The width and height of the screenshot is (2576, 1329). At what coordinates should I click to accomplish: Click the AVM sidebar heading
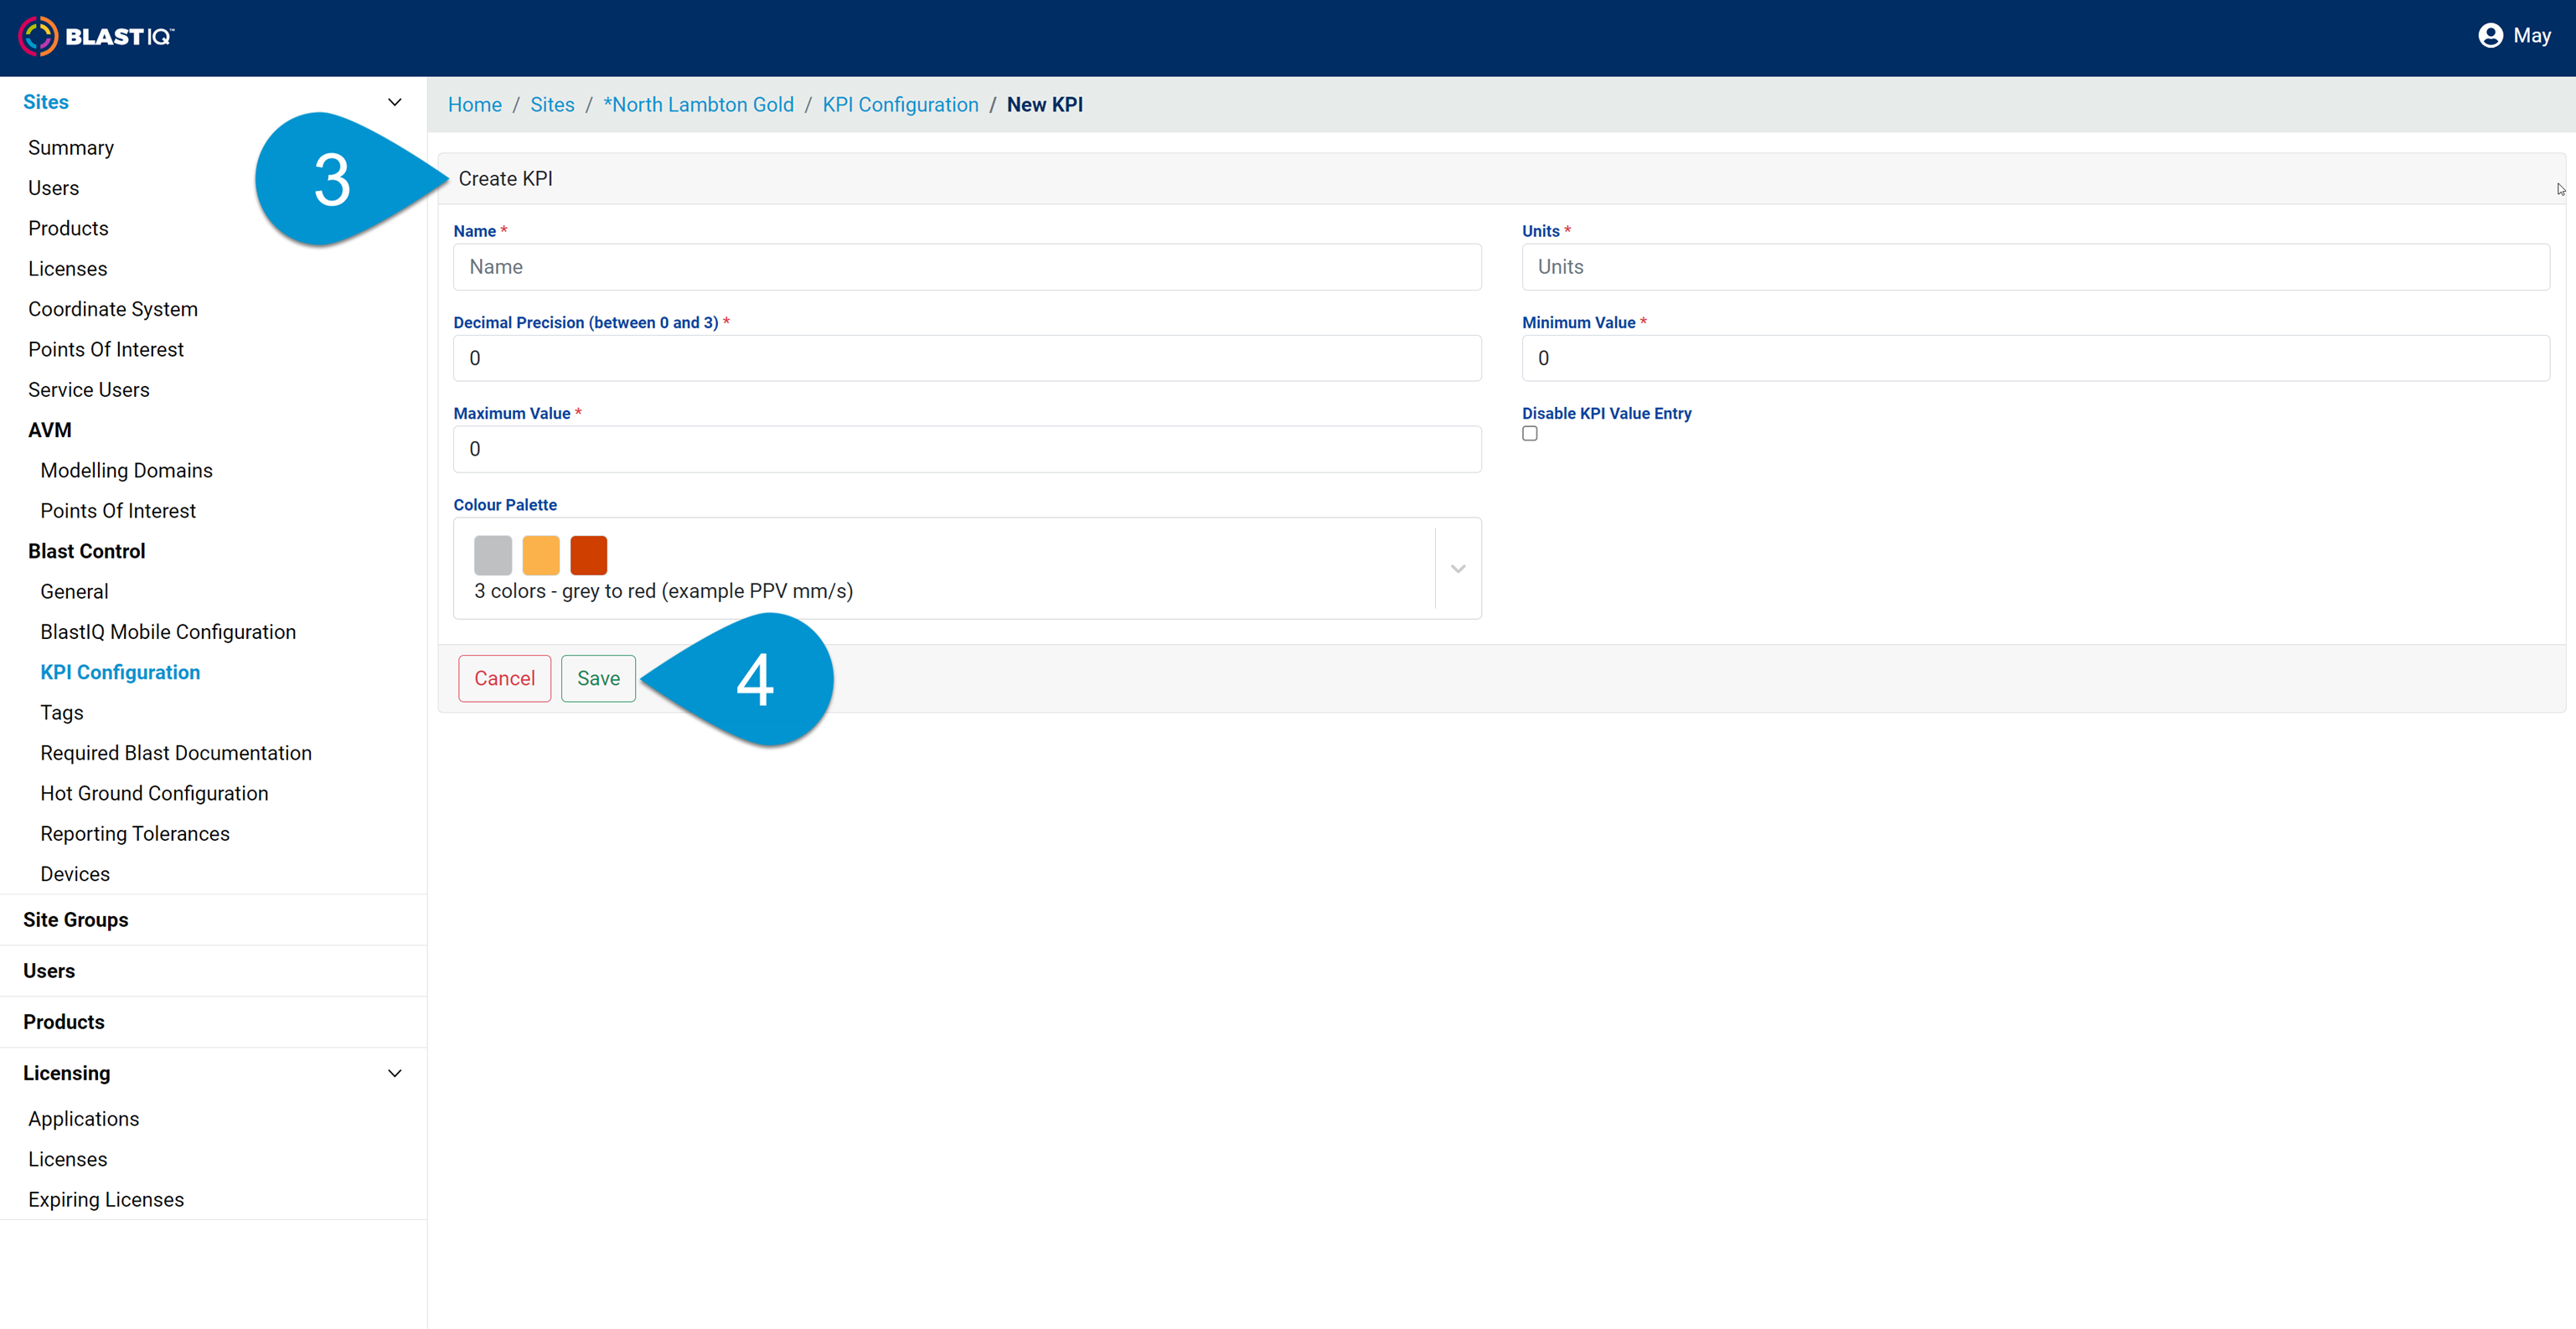(x=50, y=430)
